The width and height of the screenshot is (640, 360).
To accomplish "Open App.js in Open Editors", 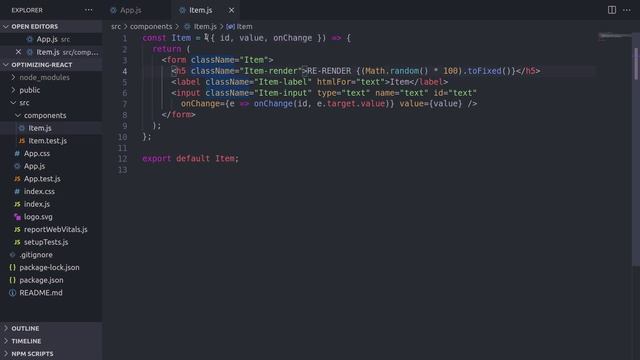I will coord(51,39).
